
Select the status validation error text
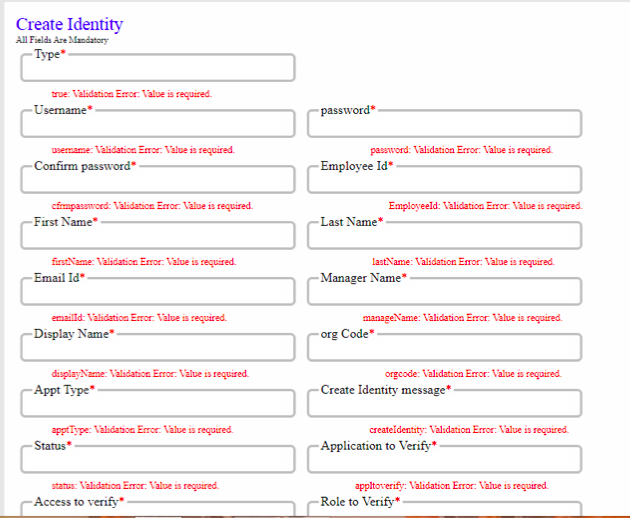[135, 485]
